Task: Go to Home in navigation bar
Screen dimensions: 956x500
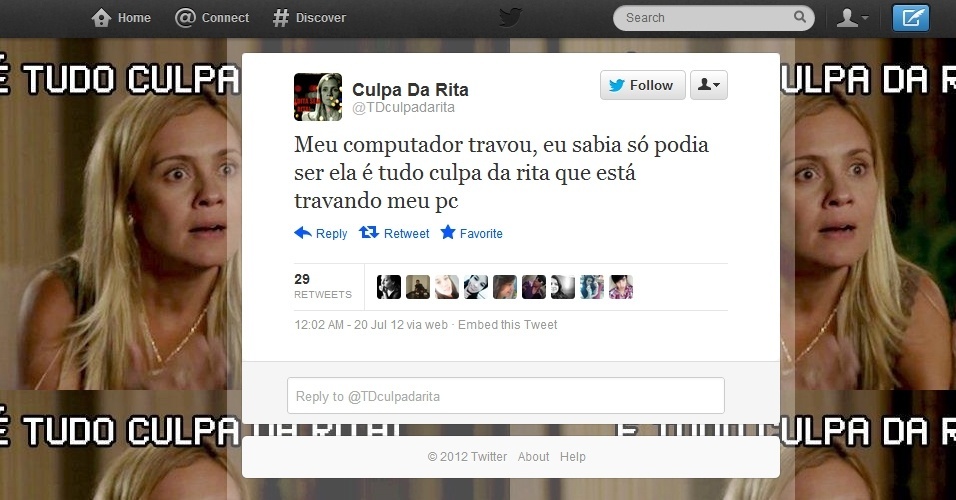Action: tap(121, 18)
